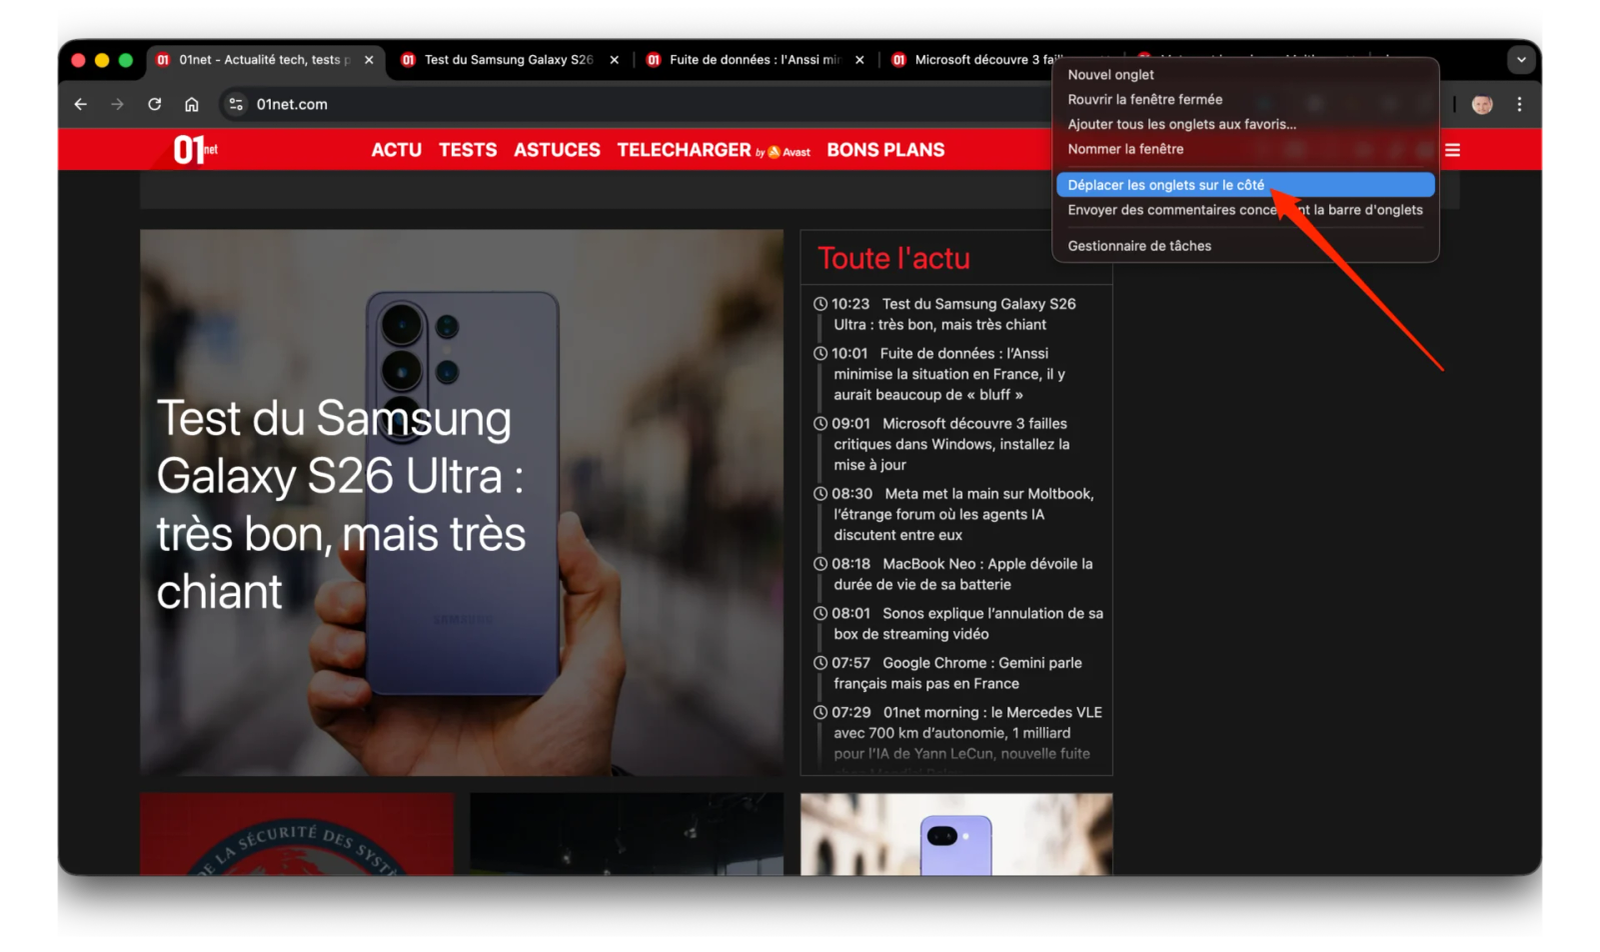Click the browser back arrow
Image resolution: width=1600 pixels, height=952 pixels.
(81, 104)
